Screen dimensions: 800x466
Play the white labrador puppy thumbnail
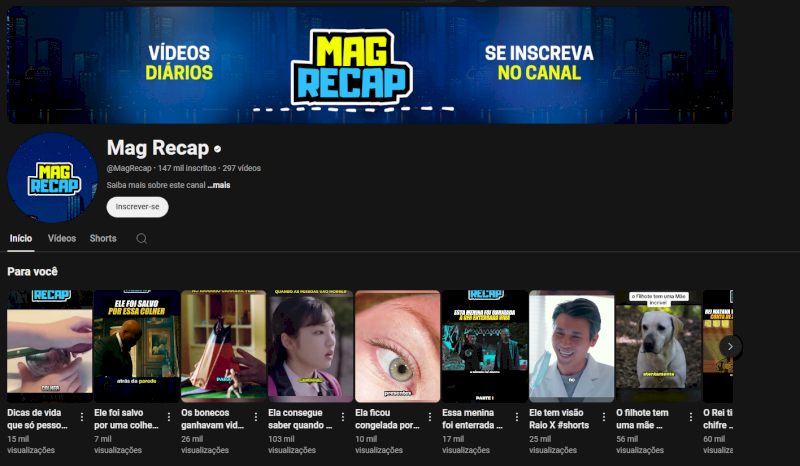click(x=659, y=347)
